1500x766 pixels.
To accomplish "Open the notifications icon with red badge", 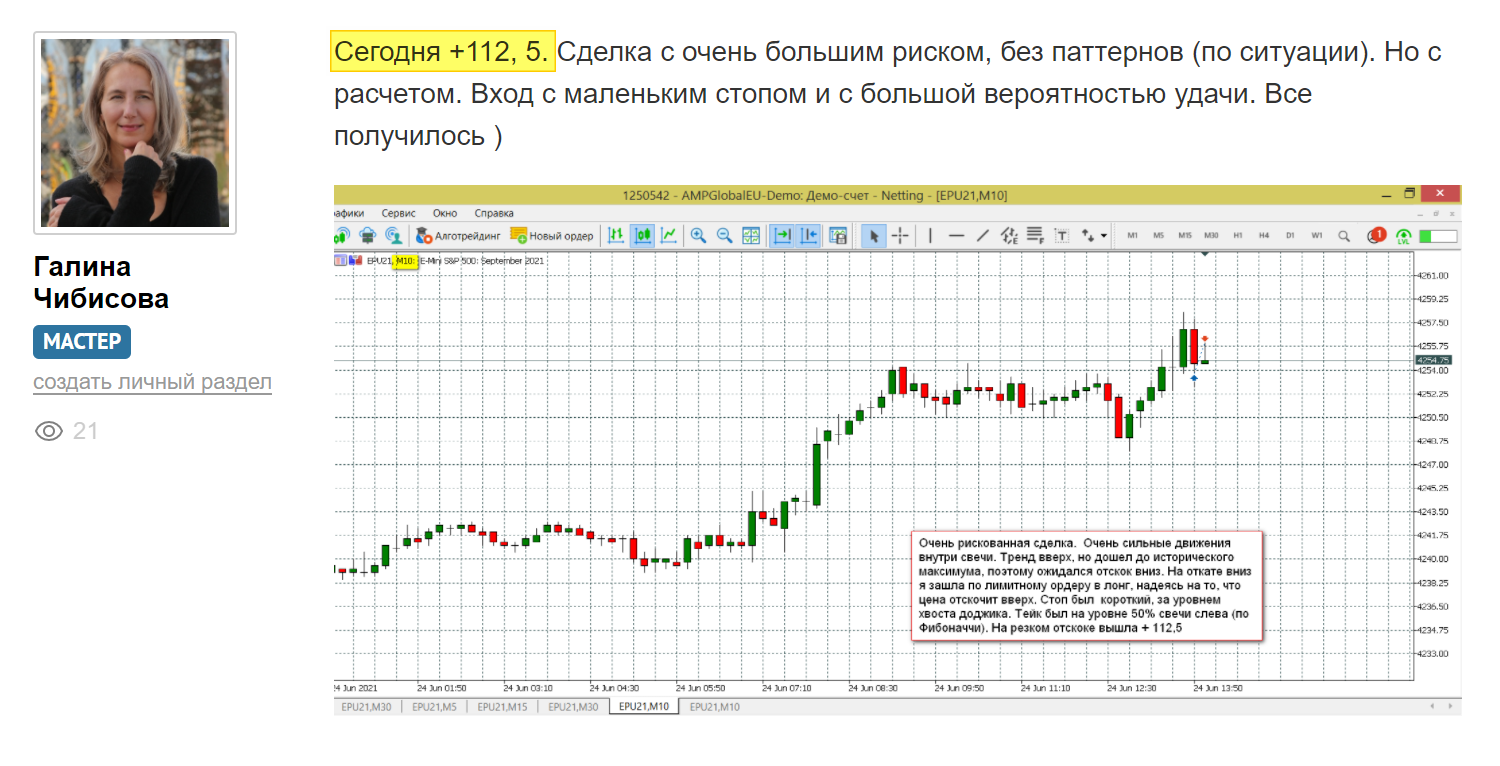I will (x=1375, y=236).
